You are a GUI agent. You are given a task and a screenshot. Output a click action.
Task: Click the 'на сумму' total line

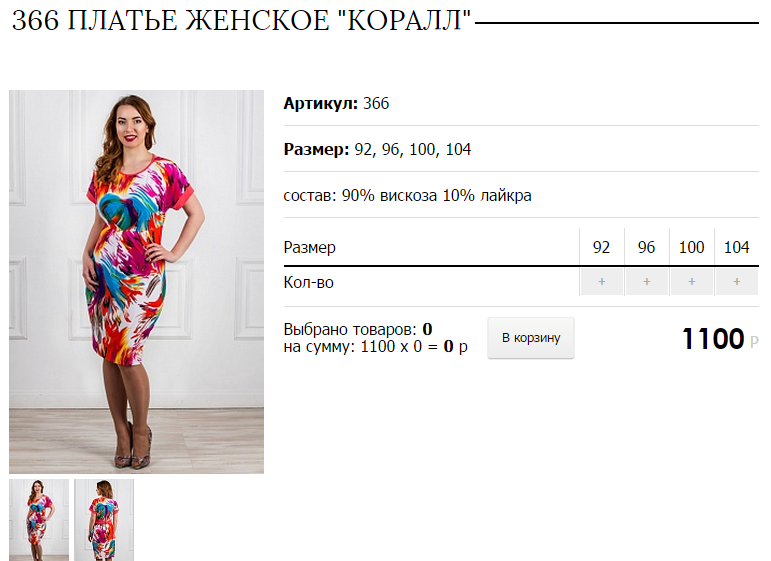click(376, 347)
